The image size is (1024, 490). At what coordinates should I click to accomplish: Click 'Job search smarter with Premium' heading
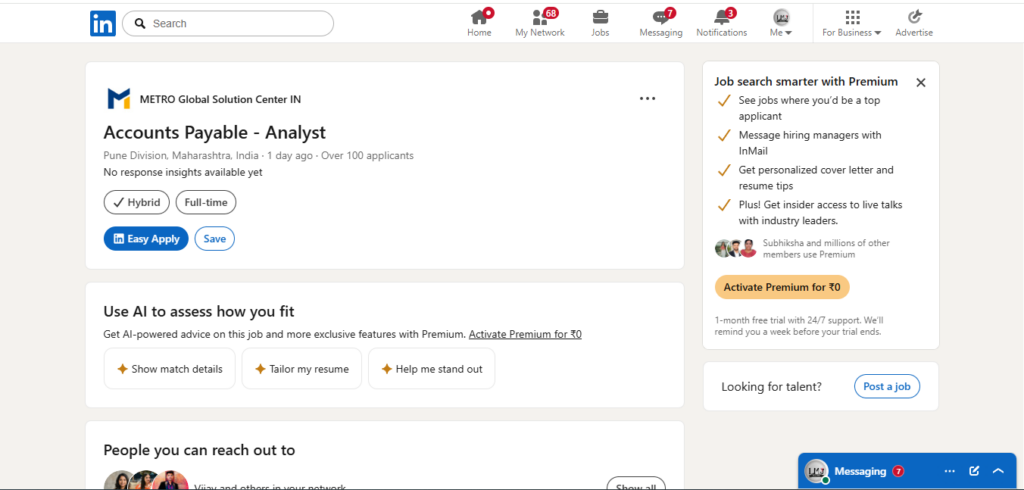pyautogui.click(x=806, y=82)
